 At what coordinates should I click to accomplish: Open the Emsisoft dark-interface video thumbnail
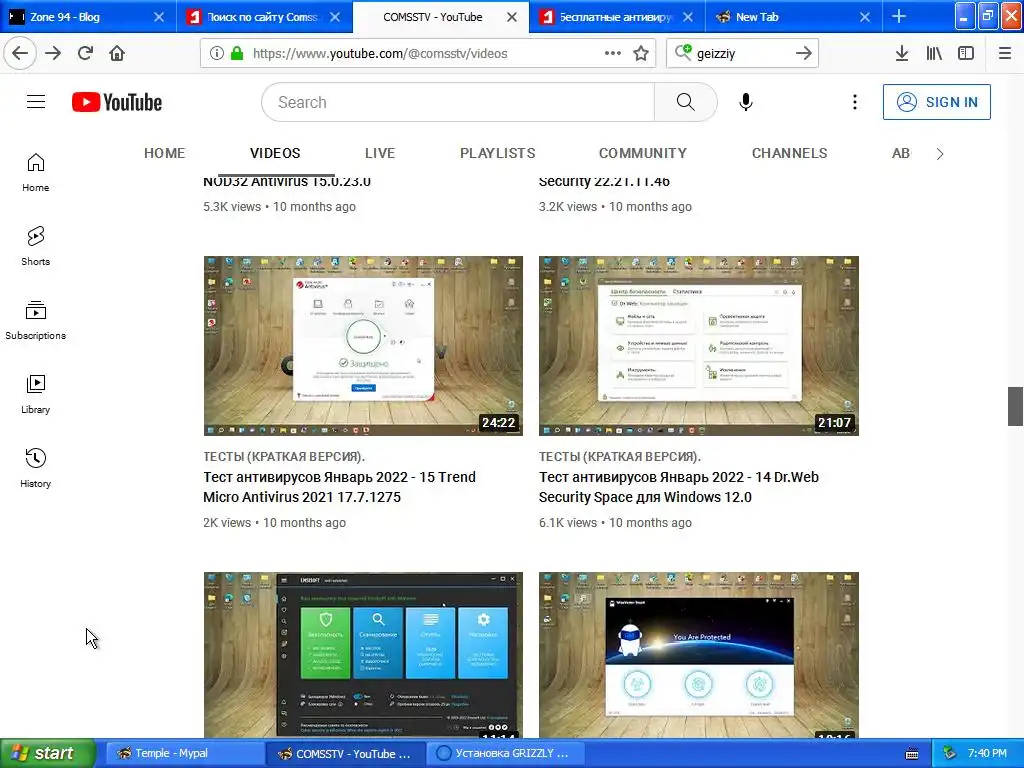[363, 655]
